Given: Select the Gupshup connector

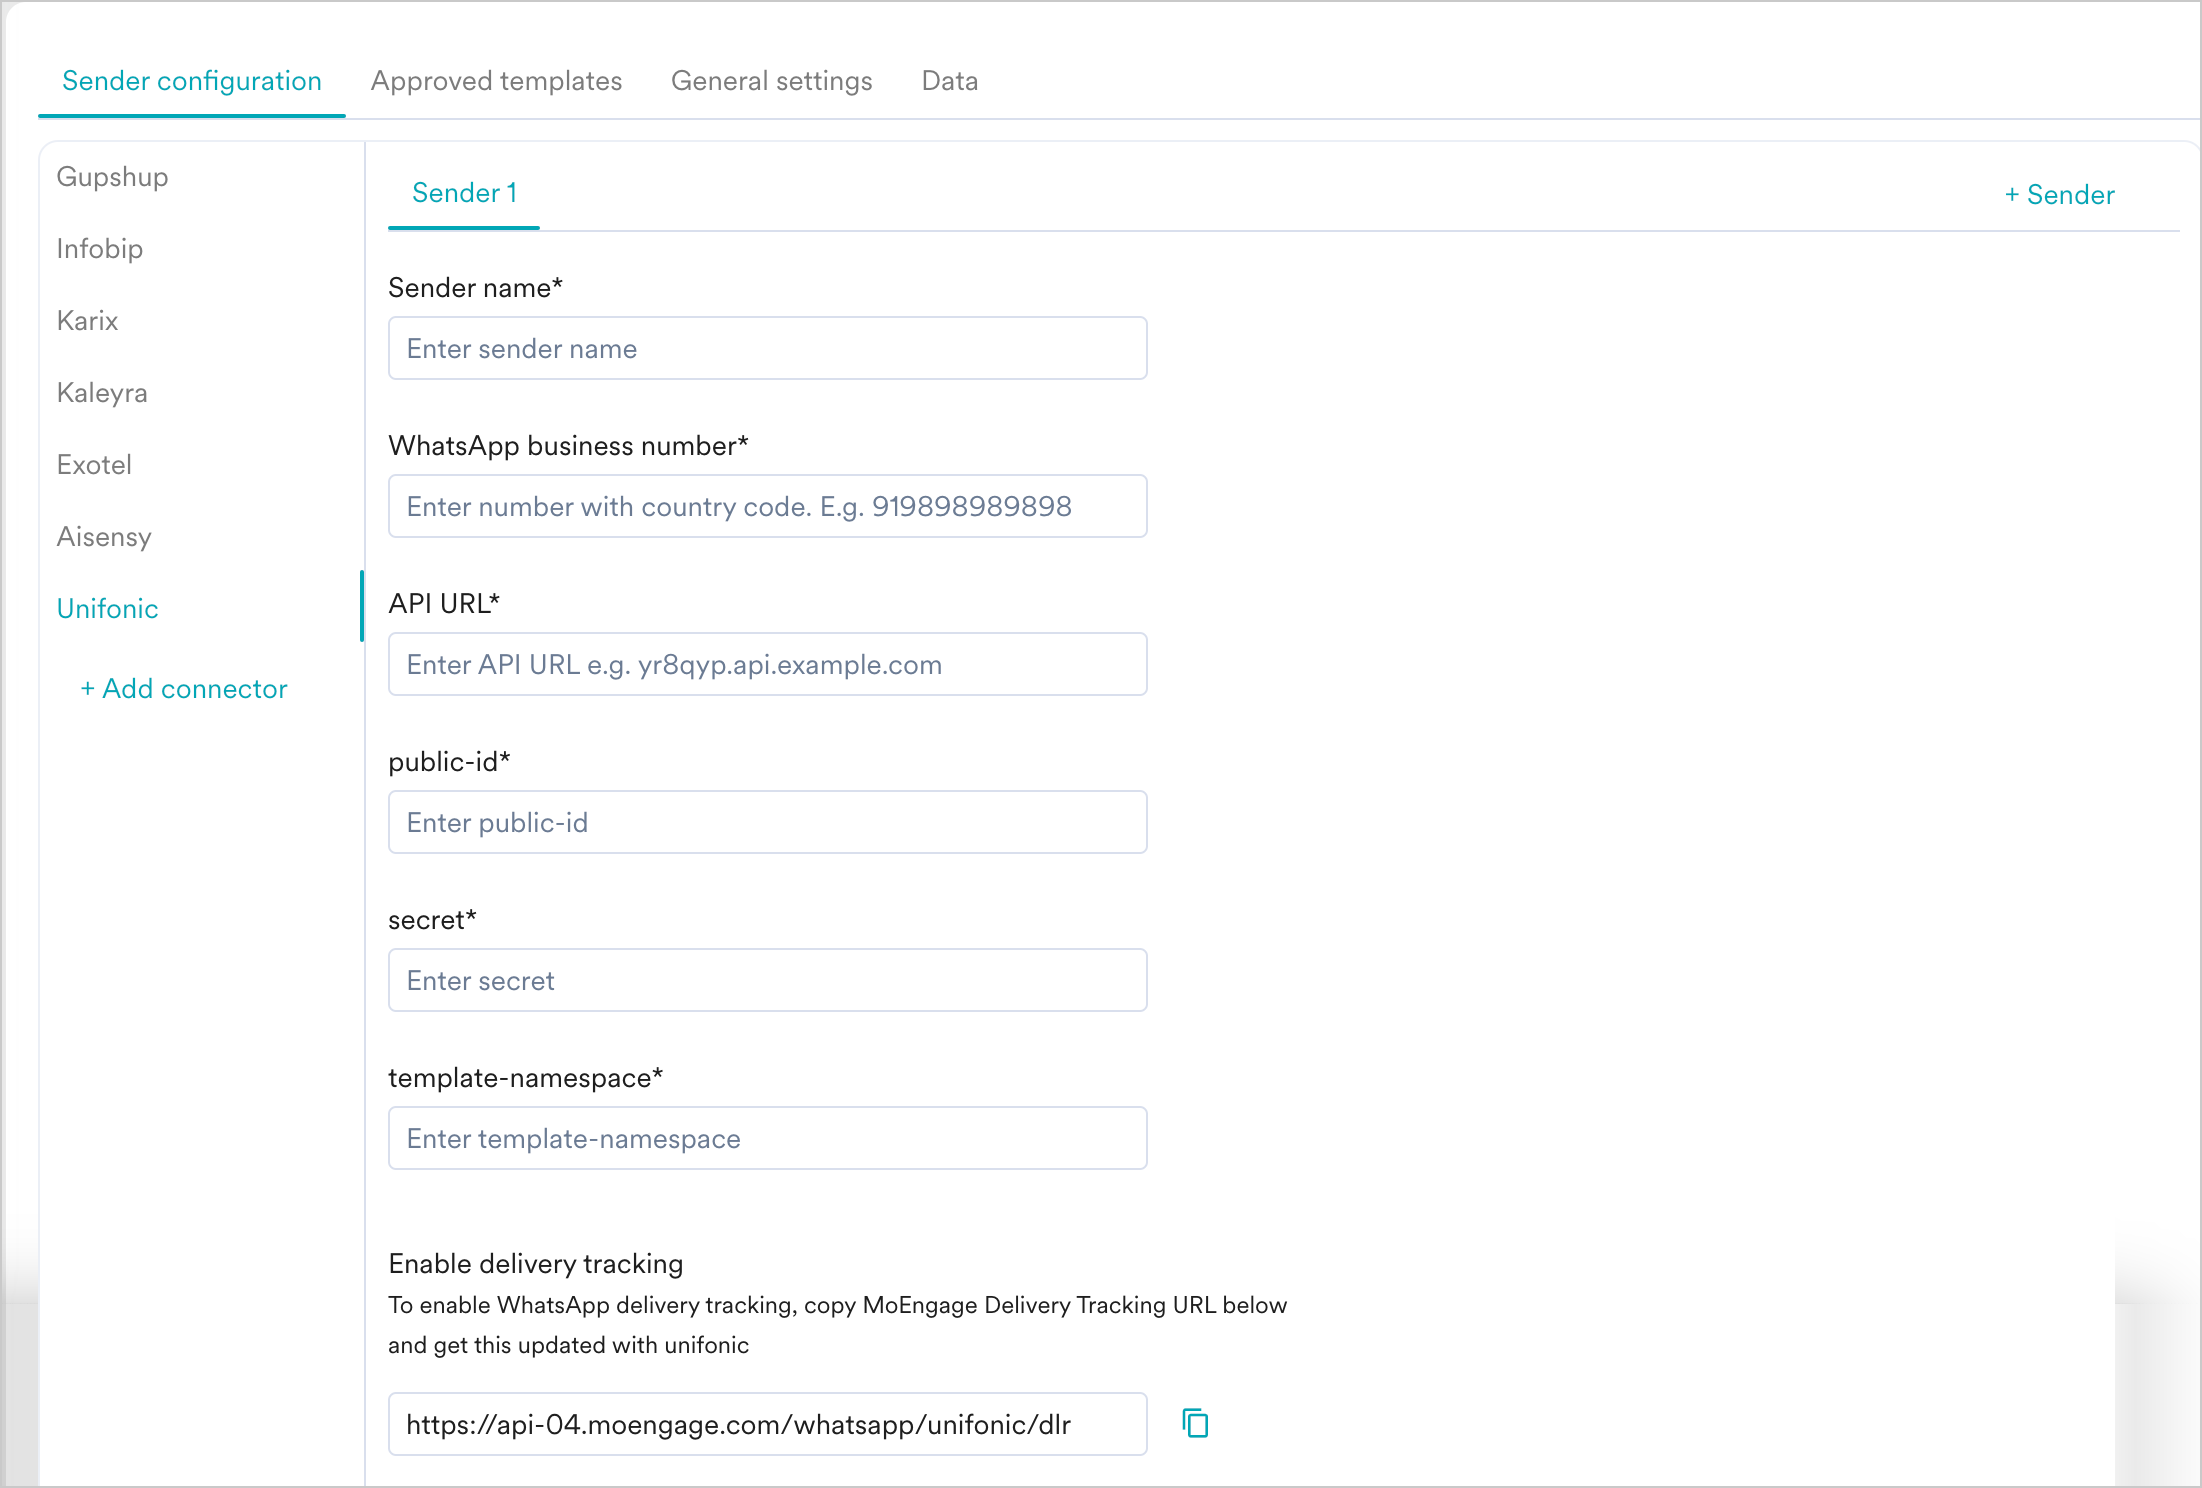Looking at the screenshot, I should click(111, 177).
